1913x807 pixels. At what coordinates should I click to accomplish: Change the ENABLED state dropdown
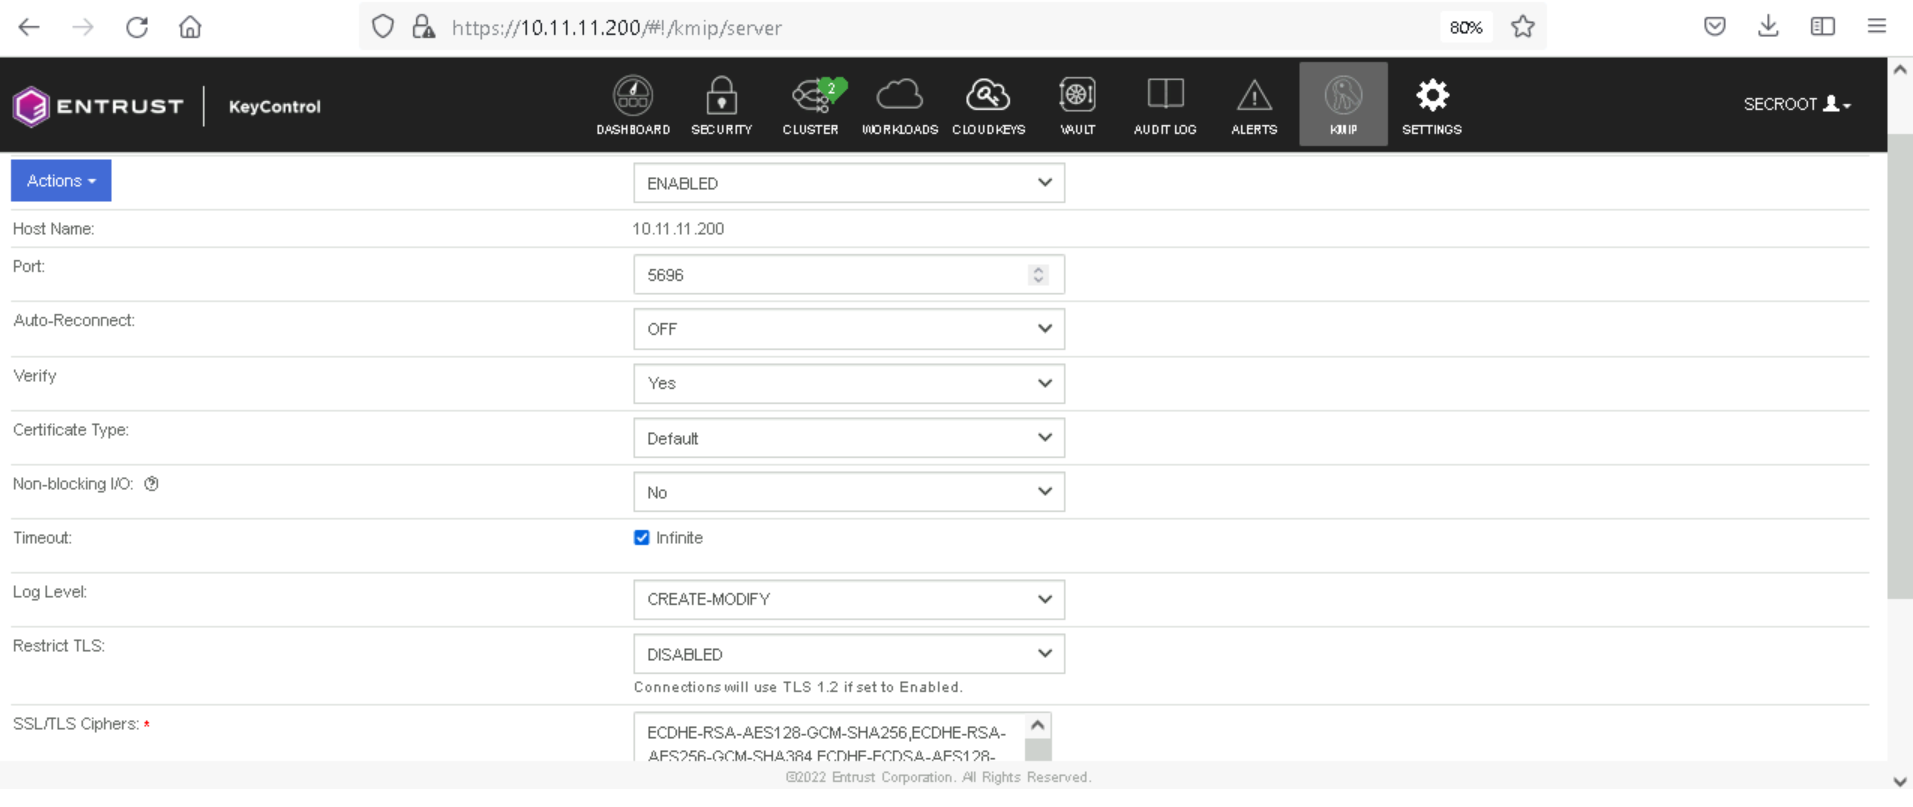point(849,183)
